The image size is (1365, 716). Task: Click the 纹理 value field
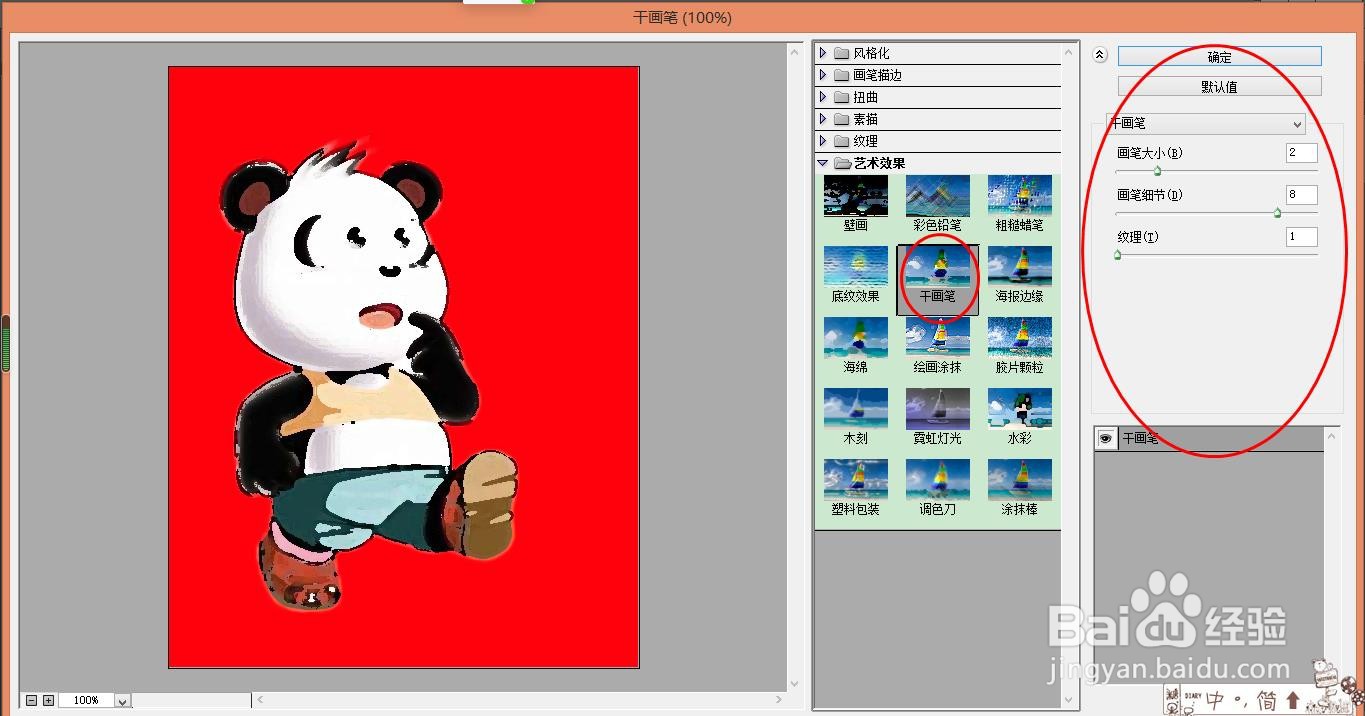pyautogui.click(x=1302, y=237)
